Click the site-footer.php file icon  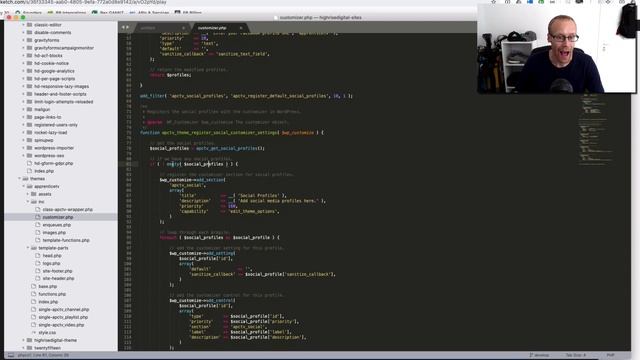(38, 271)
